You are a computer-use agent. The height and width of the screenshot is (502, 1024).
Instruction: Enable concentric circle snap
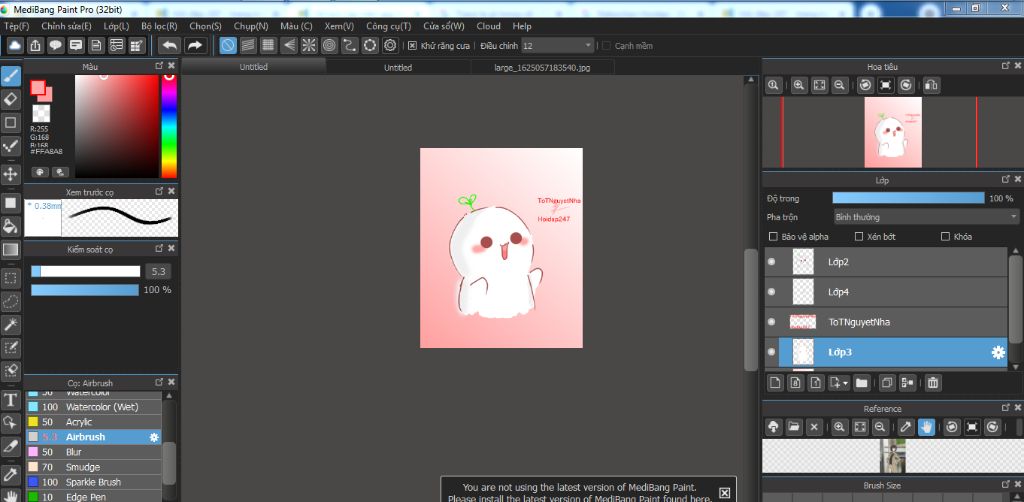pyautogui.click(x=329, y=45)
